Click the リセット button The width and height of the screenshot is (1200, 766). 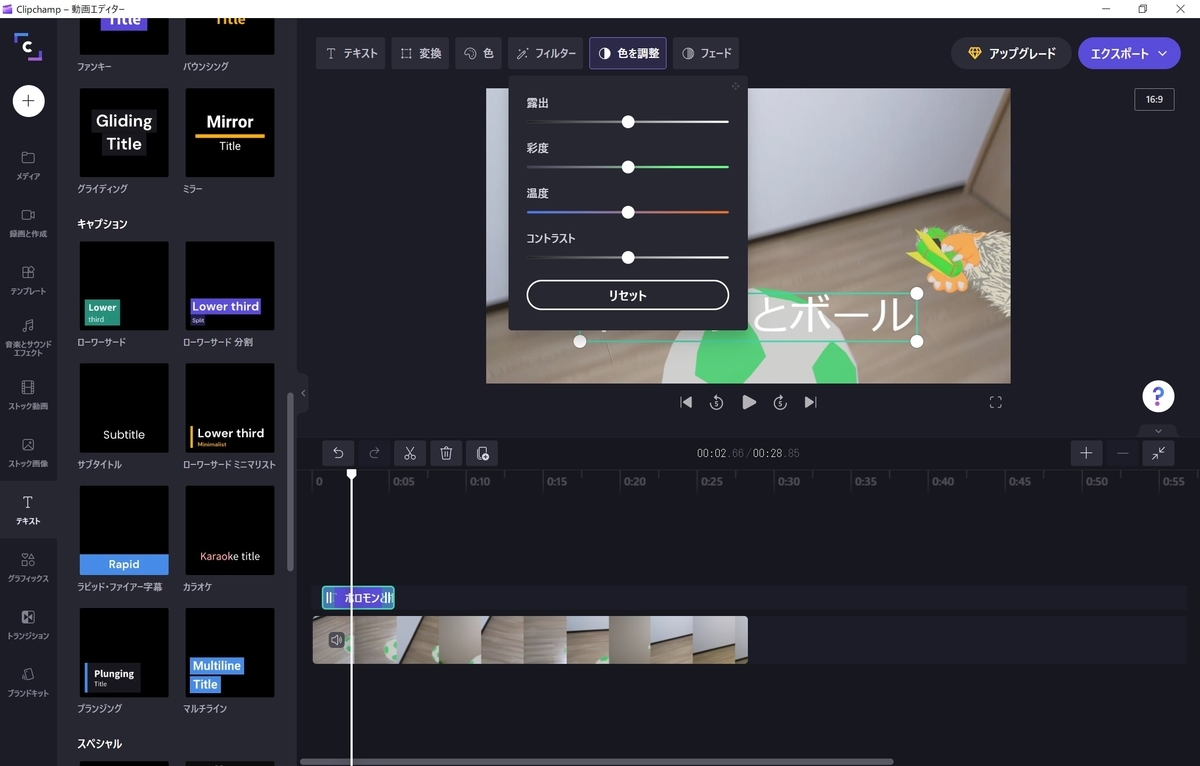coord(628,295)
